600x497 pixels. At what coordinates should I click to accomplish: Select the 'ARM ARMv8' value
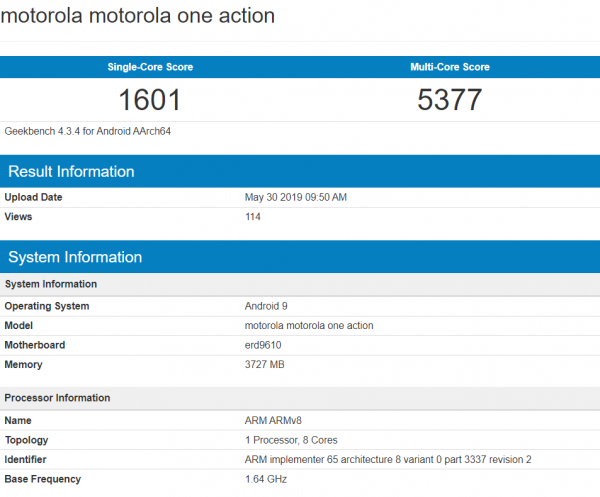pos(273,420)
